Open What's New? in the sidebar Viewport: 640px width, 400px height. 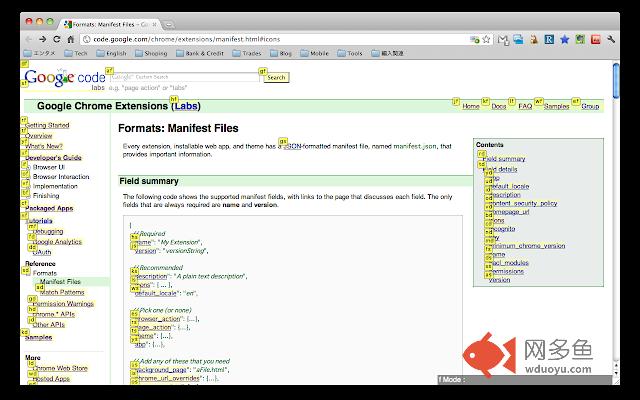[x=44, y=146]
